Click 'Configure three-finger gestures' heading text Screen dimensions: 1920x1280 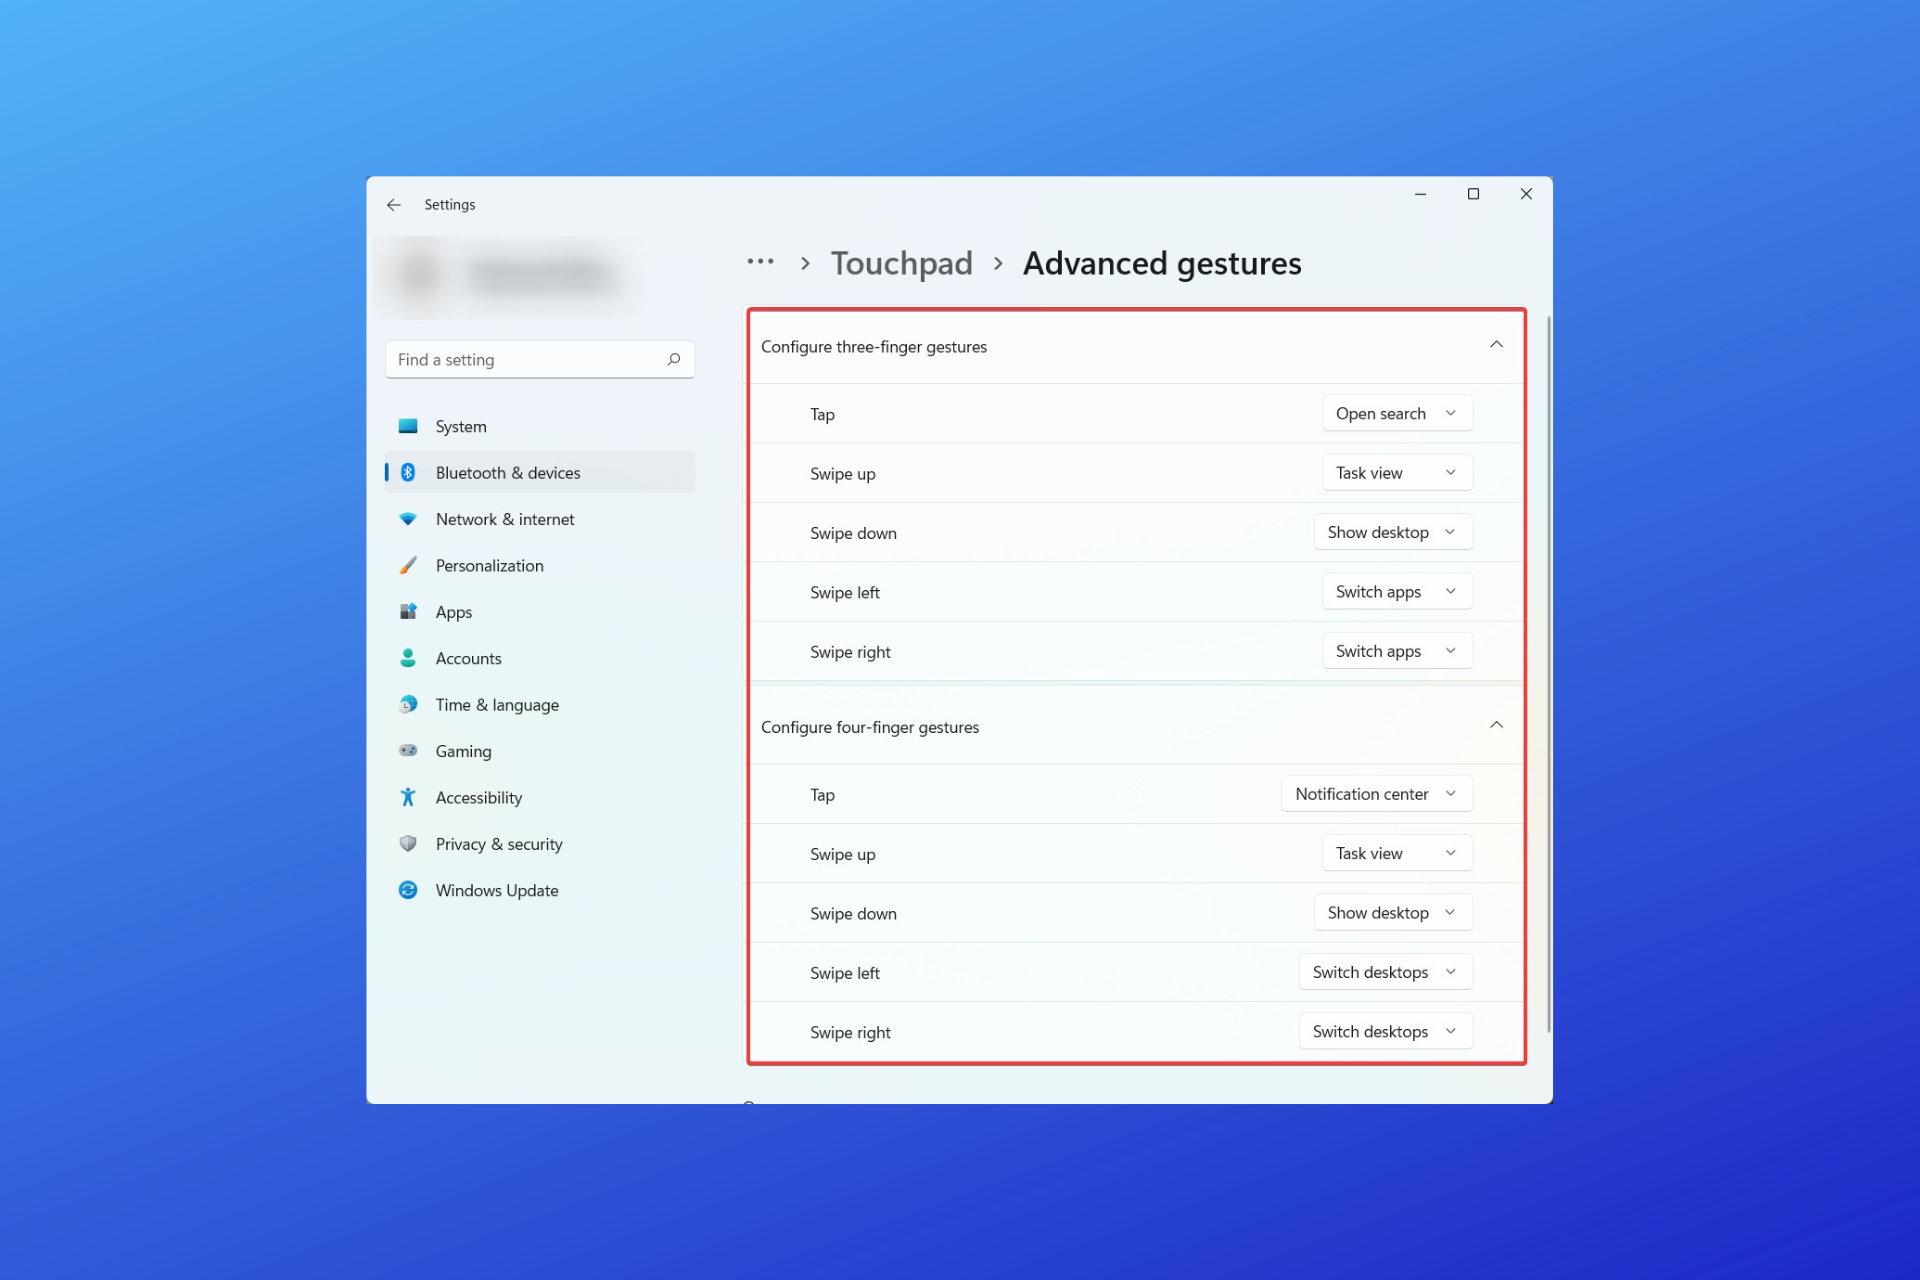(874, 347)
